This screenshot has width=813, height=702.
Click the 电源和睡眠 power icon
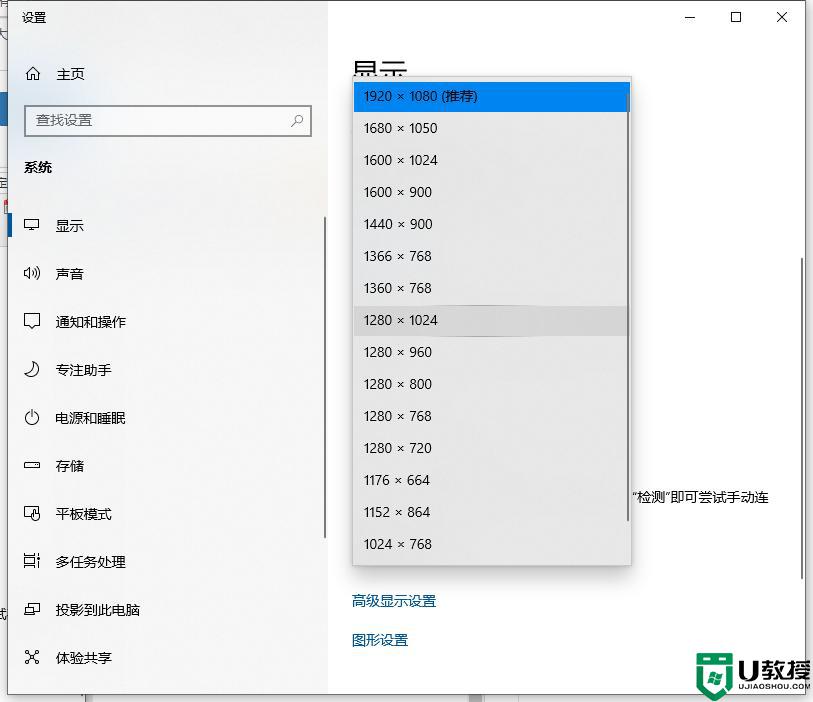coord(32,417)
